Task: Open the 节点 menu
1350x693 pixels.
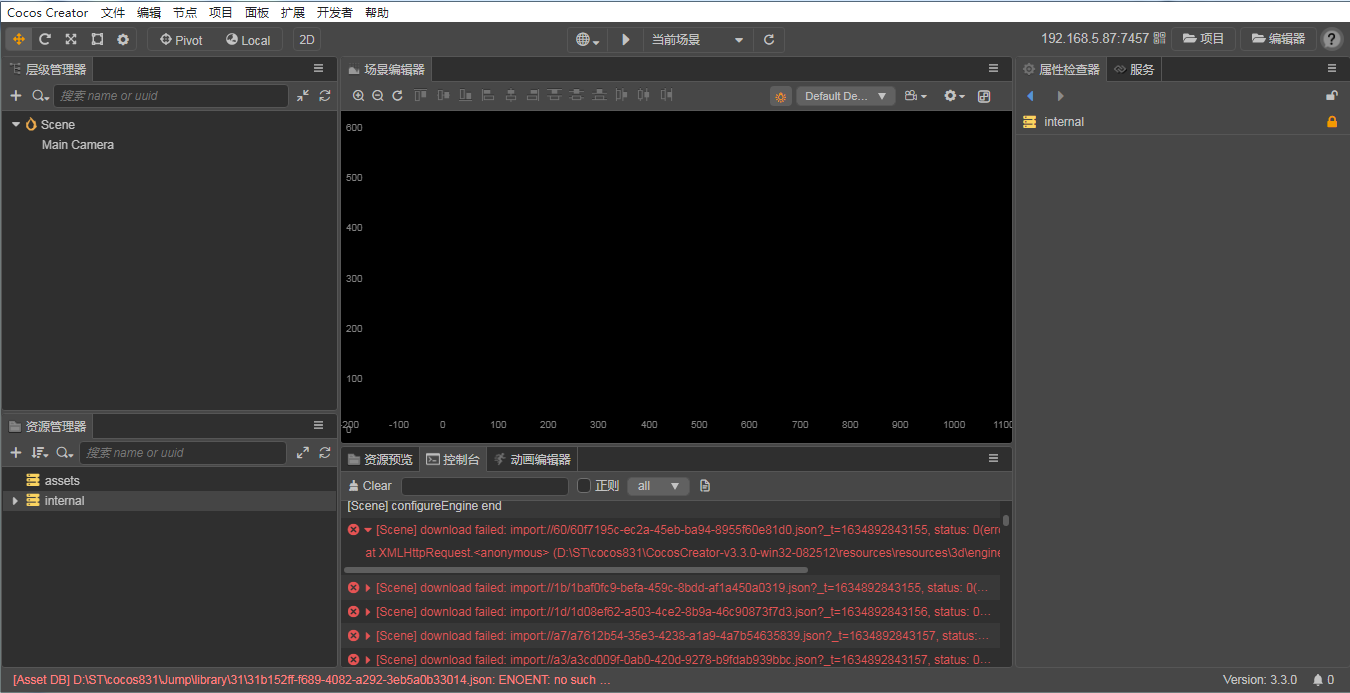Action: [x=185, y=13]
